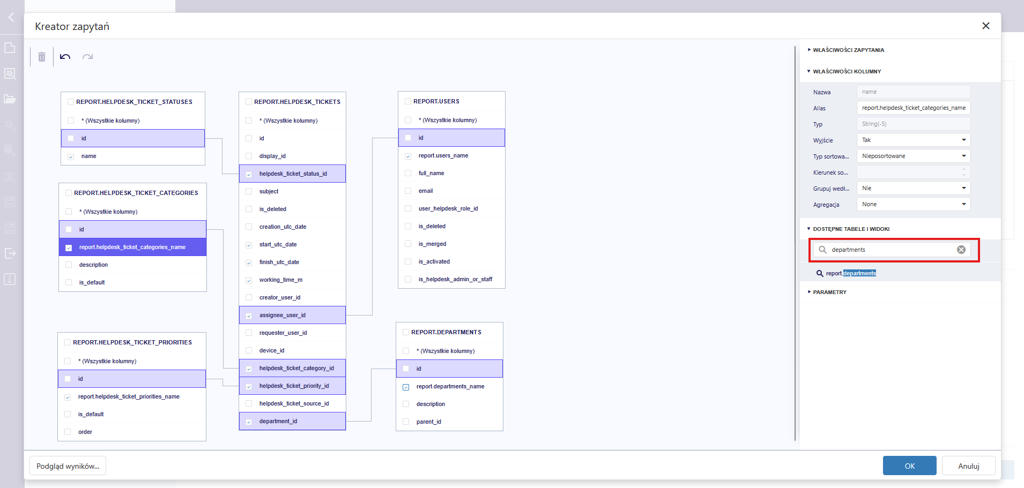Click the redo arrow icon
1024x488 pixels.
pyautogui.click(x=88, y=57)
